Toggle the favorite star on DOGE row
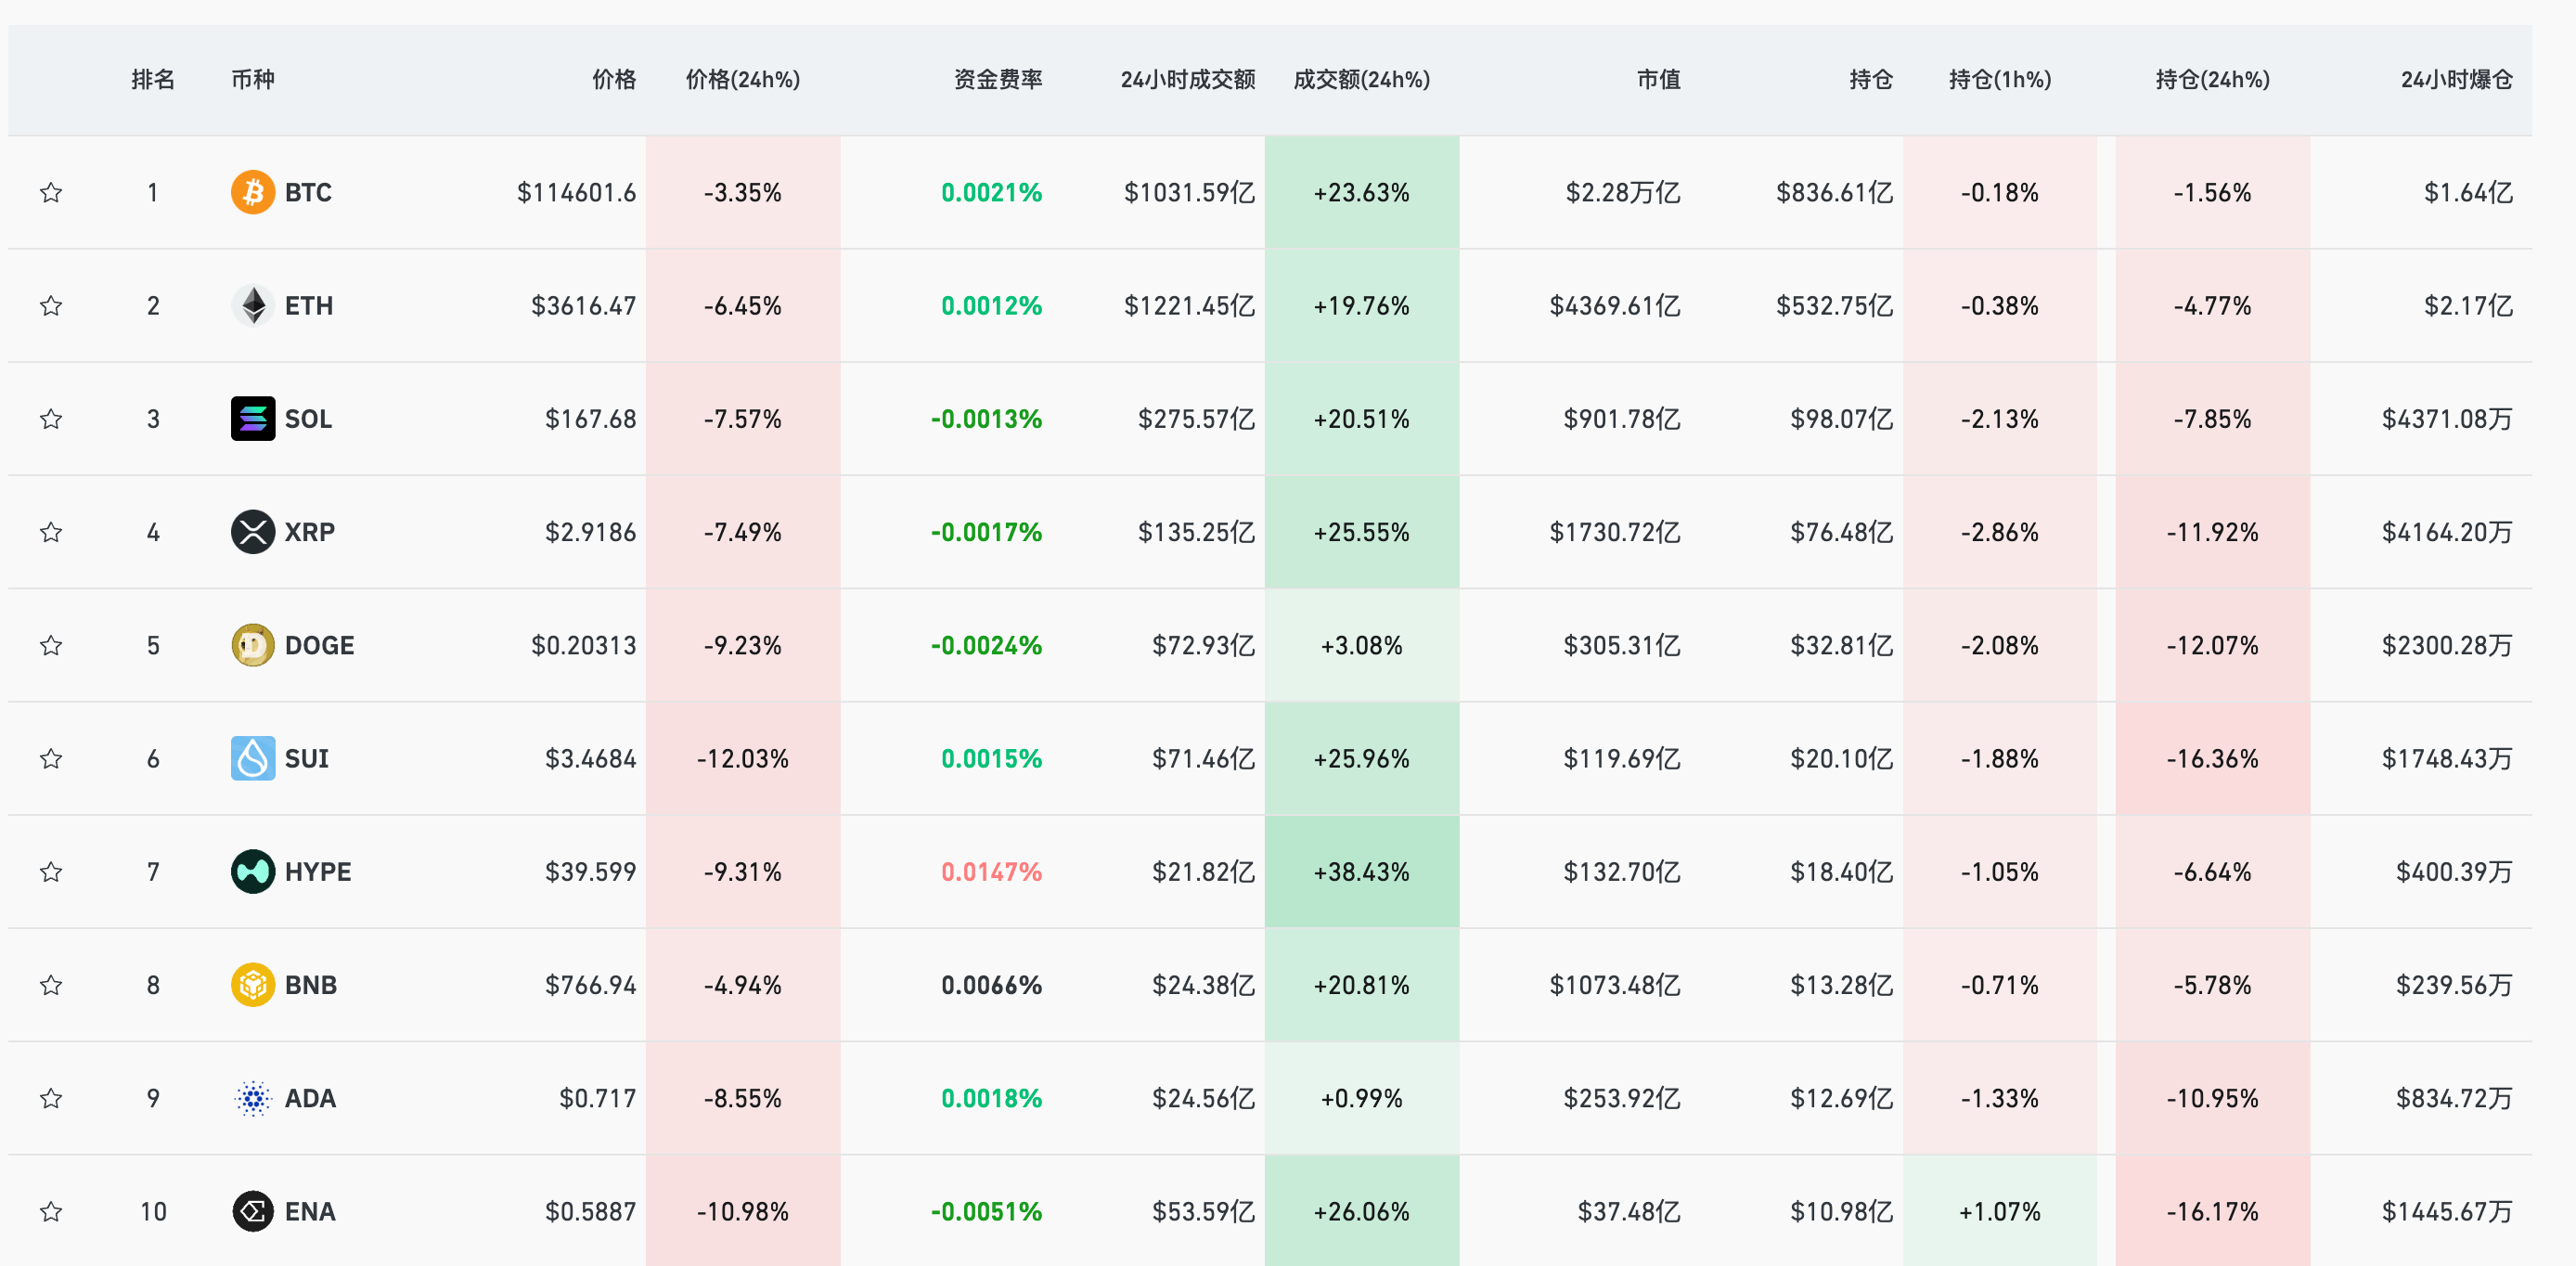2576x1266 pixels. tap(51, 645)
